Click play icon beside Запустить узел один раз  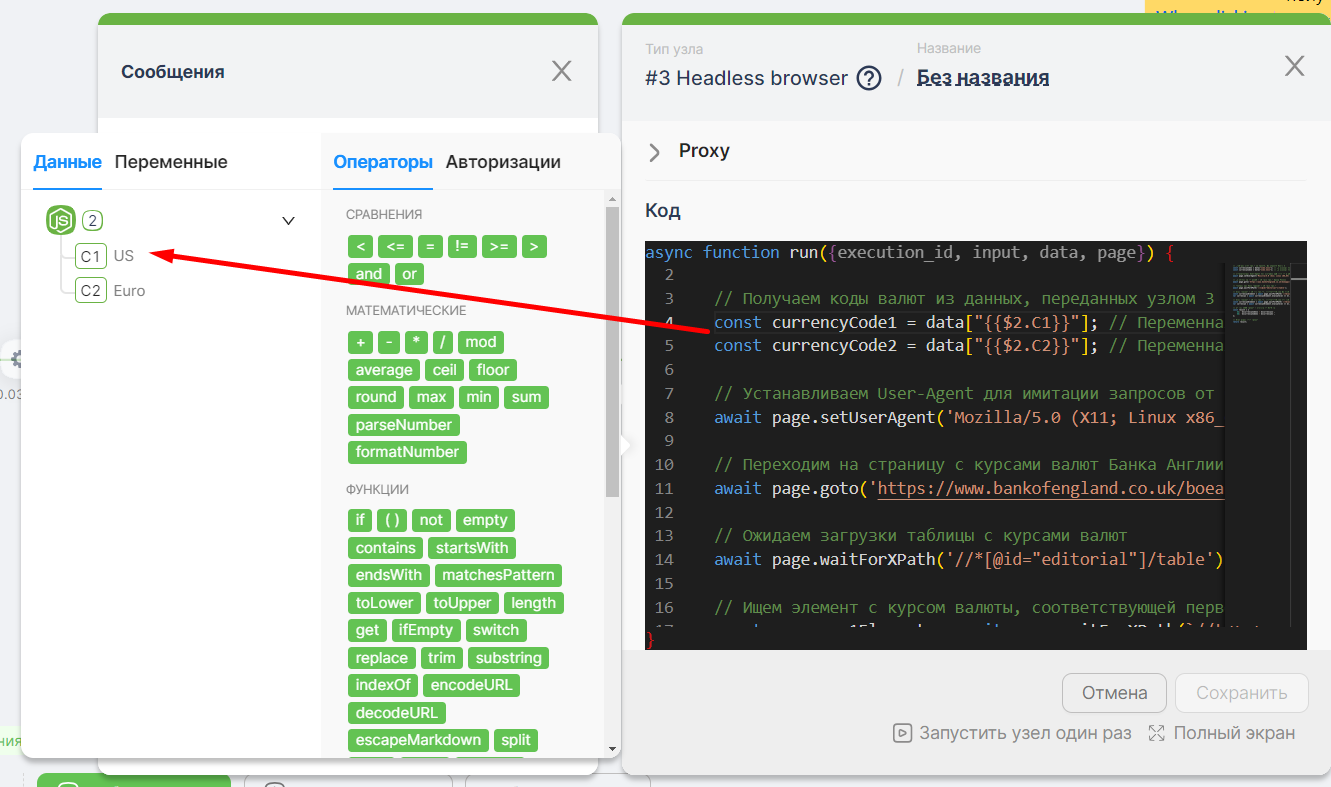tap(902, 733)
